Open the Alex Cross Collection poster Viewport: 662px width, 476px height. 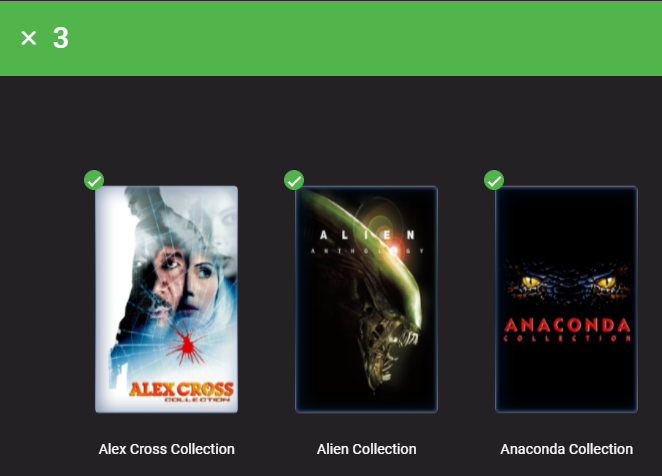coord(166,299)
